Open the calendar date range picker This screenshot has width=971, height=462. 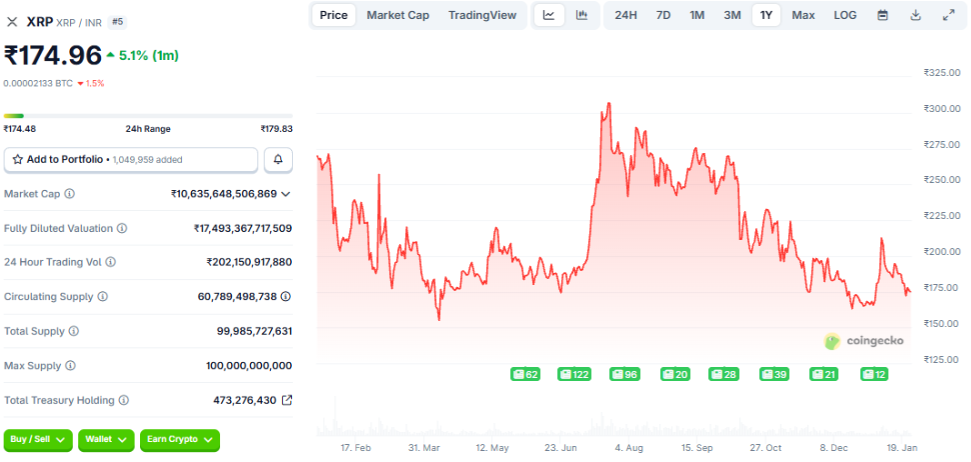coord(882,15)
